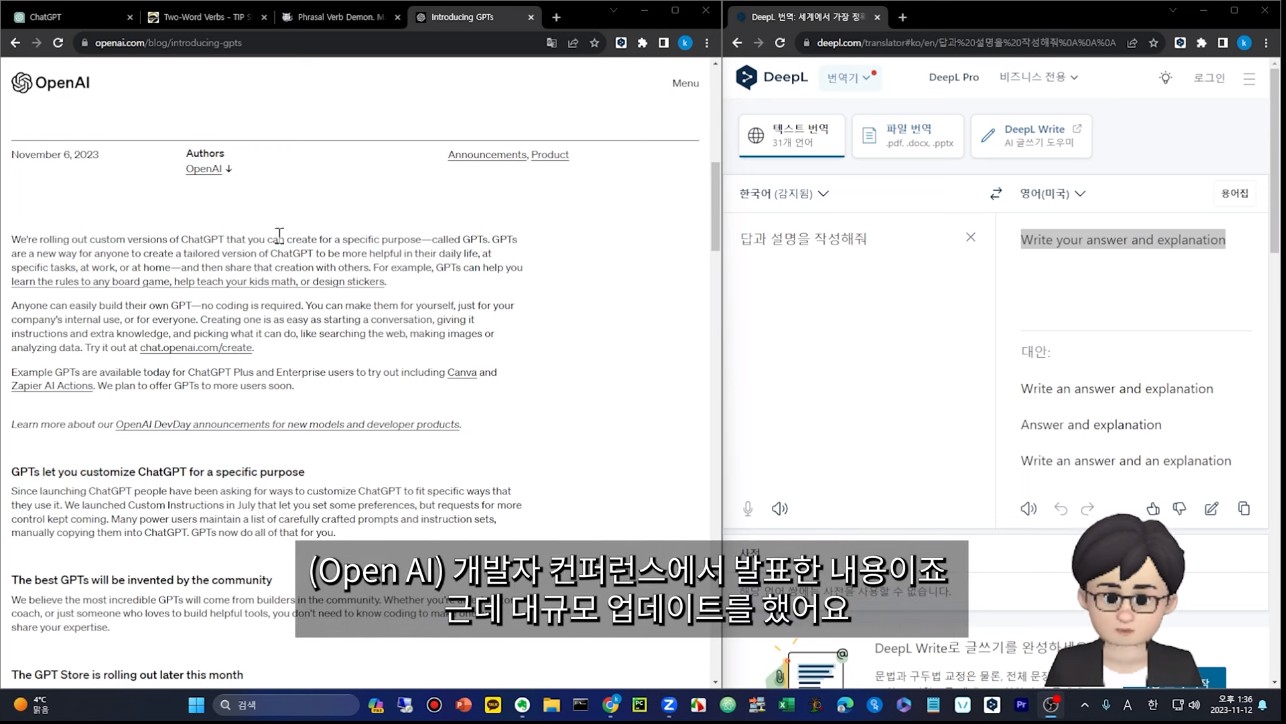Screen dimensions: 1286x724
Task: Copy the translation with the copy icon
Action: click(1244, 509)
